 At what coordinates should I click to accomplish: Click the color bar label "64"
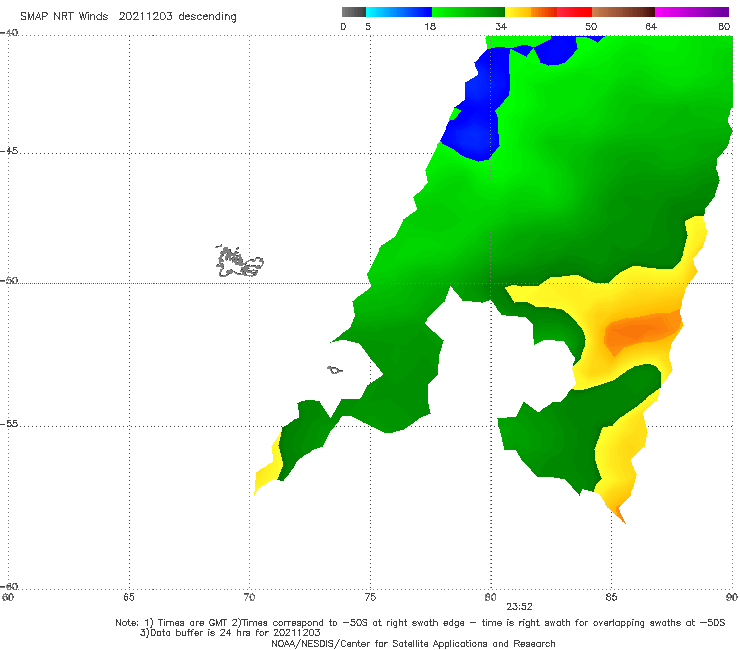coord(651,26)
